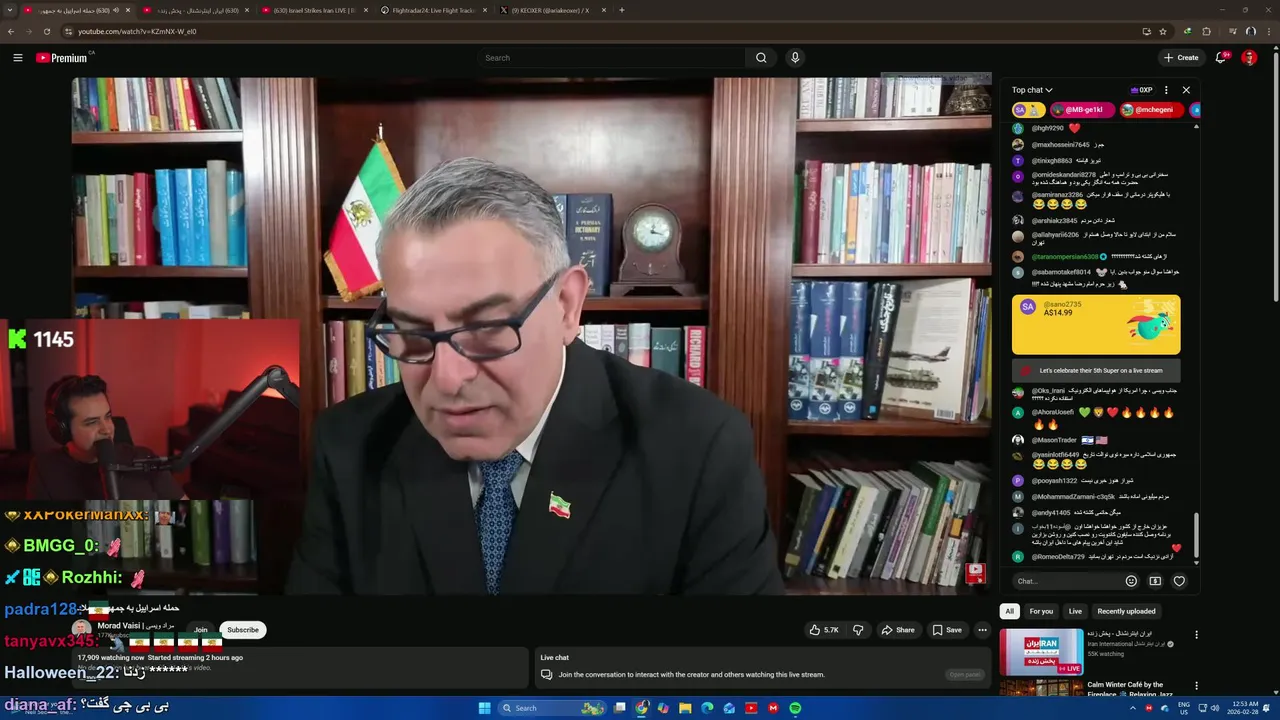The height and width of the screenshot is (720, 1280).
Task: Open the Iran International live thumbnail
Action: click(x=1041, y=652)
